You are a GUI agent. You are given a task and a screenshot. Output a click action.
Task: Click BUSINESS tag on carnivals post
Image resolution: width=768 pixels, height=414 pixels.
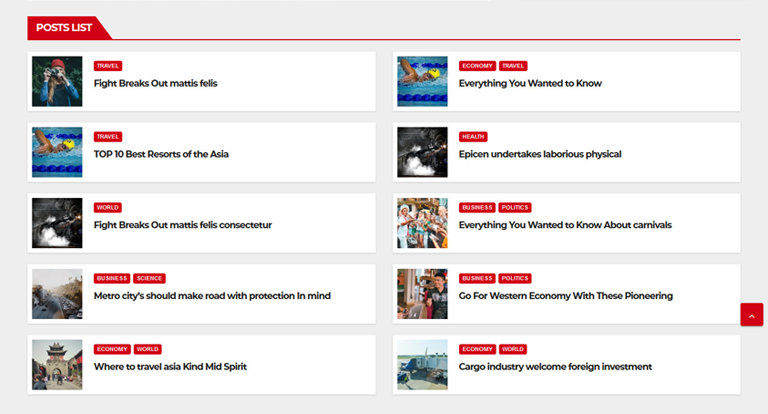click(x=477, y=207)
